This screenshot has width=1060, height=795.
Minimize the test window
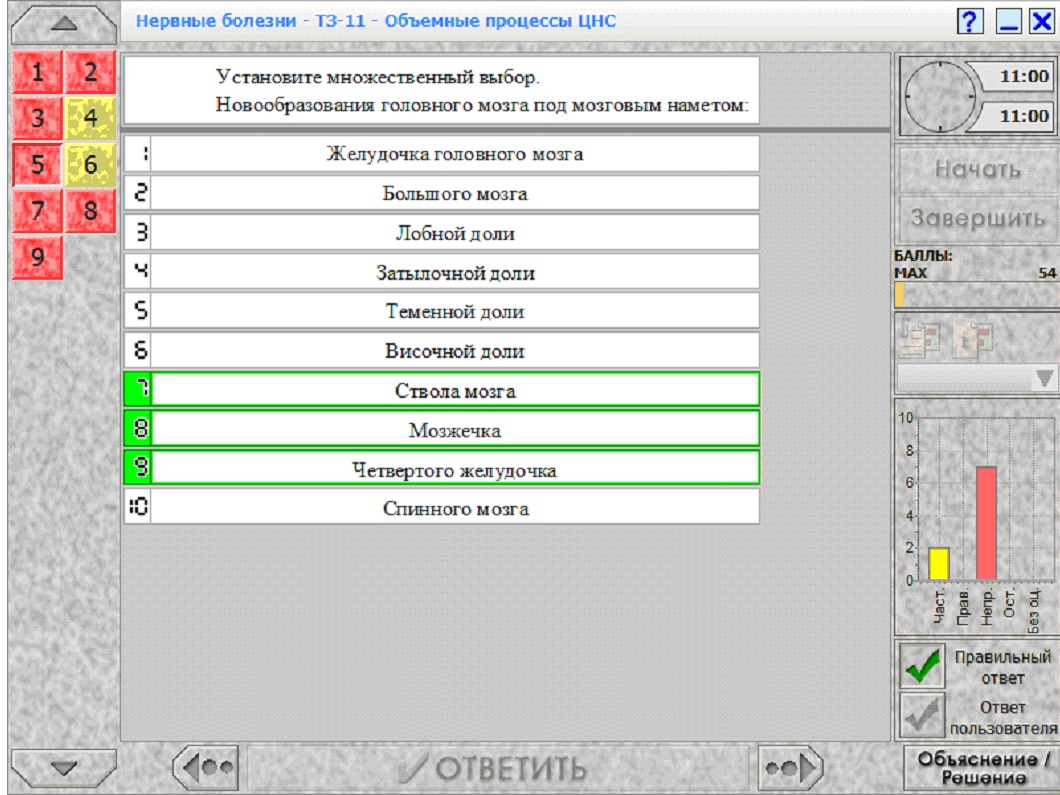[1008, 22]
